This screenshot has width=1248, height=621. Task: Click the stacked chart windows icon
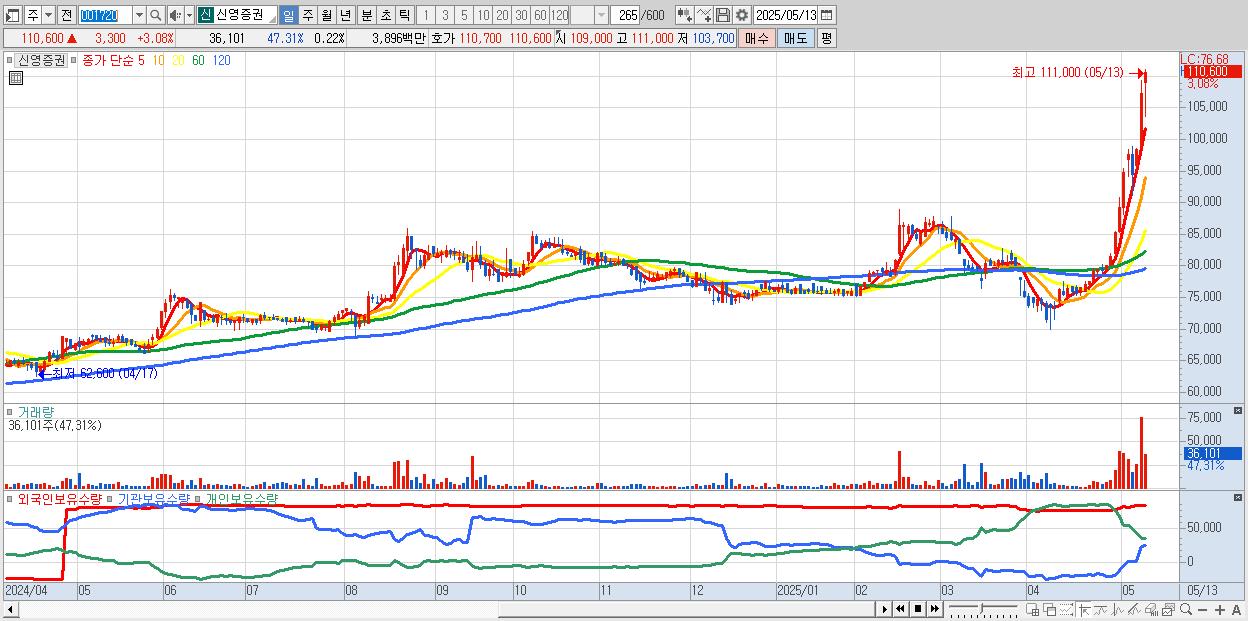point(1168,609)
